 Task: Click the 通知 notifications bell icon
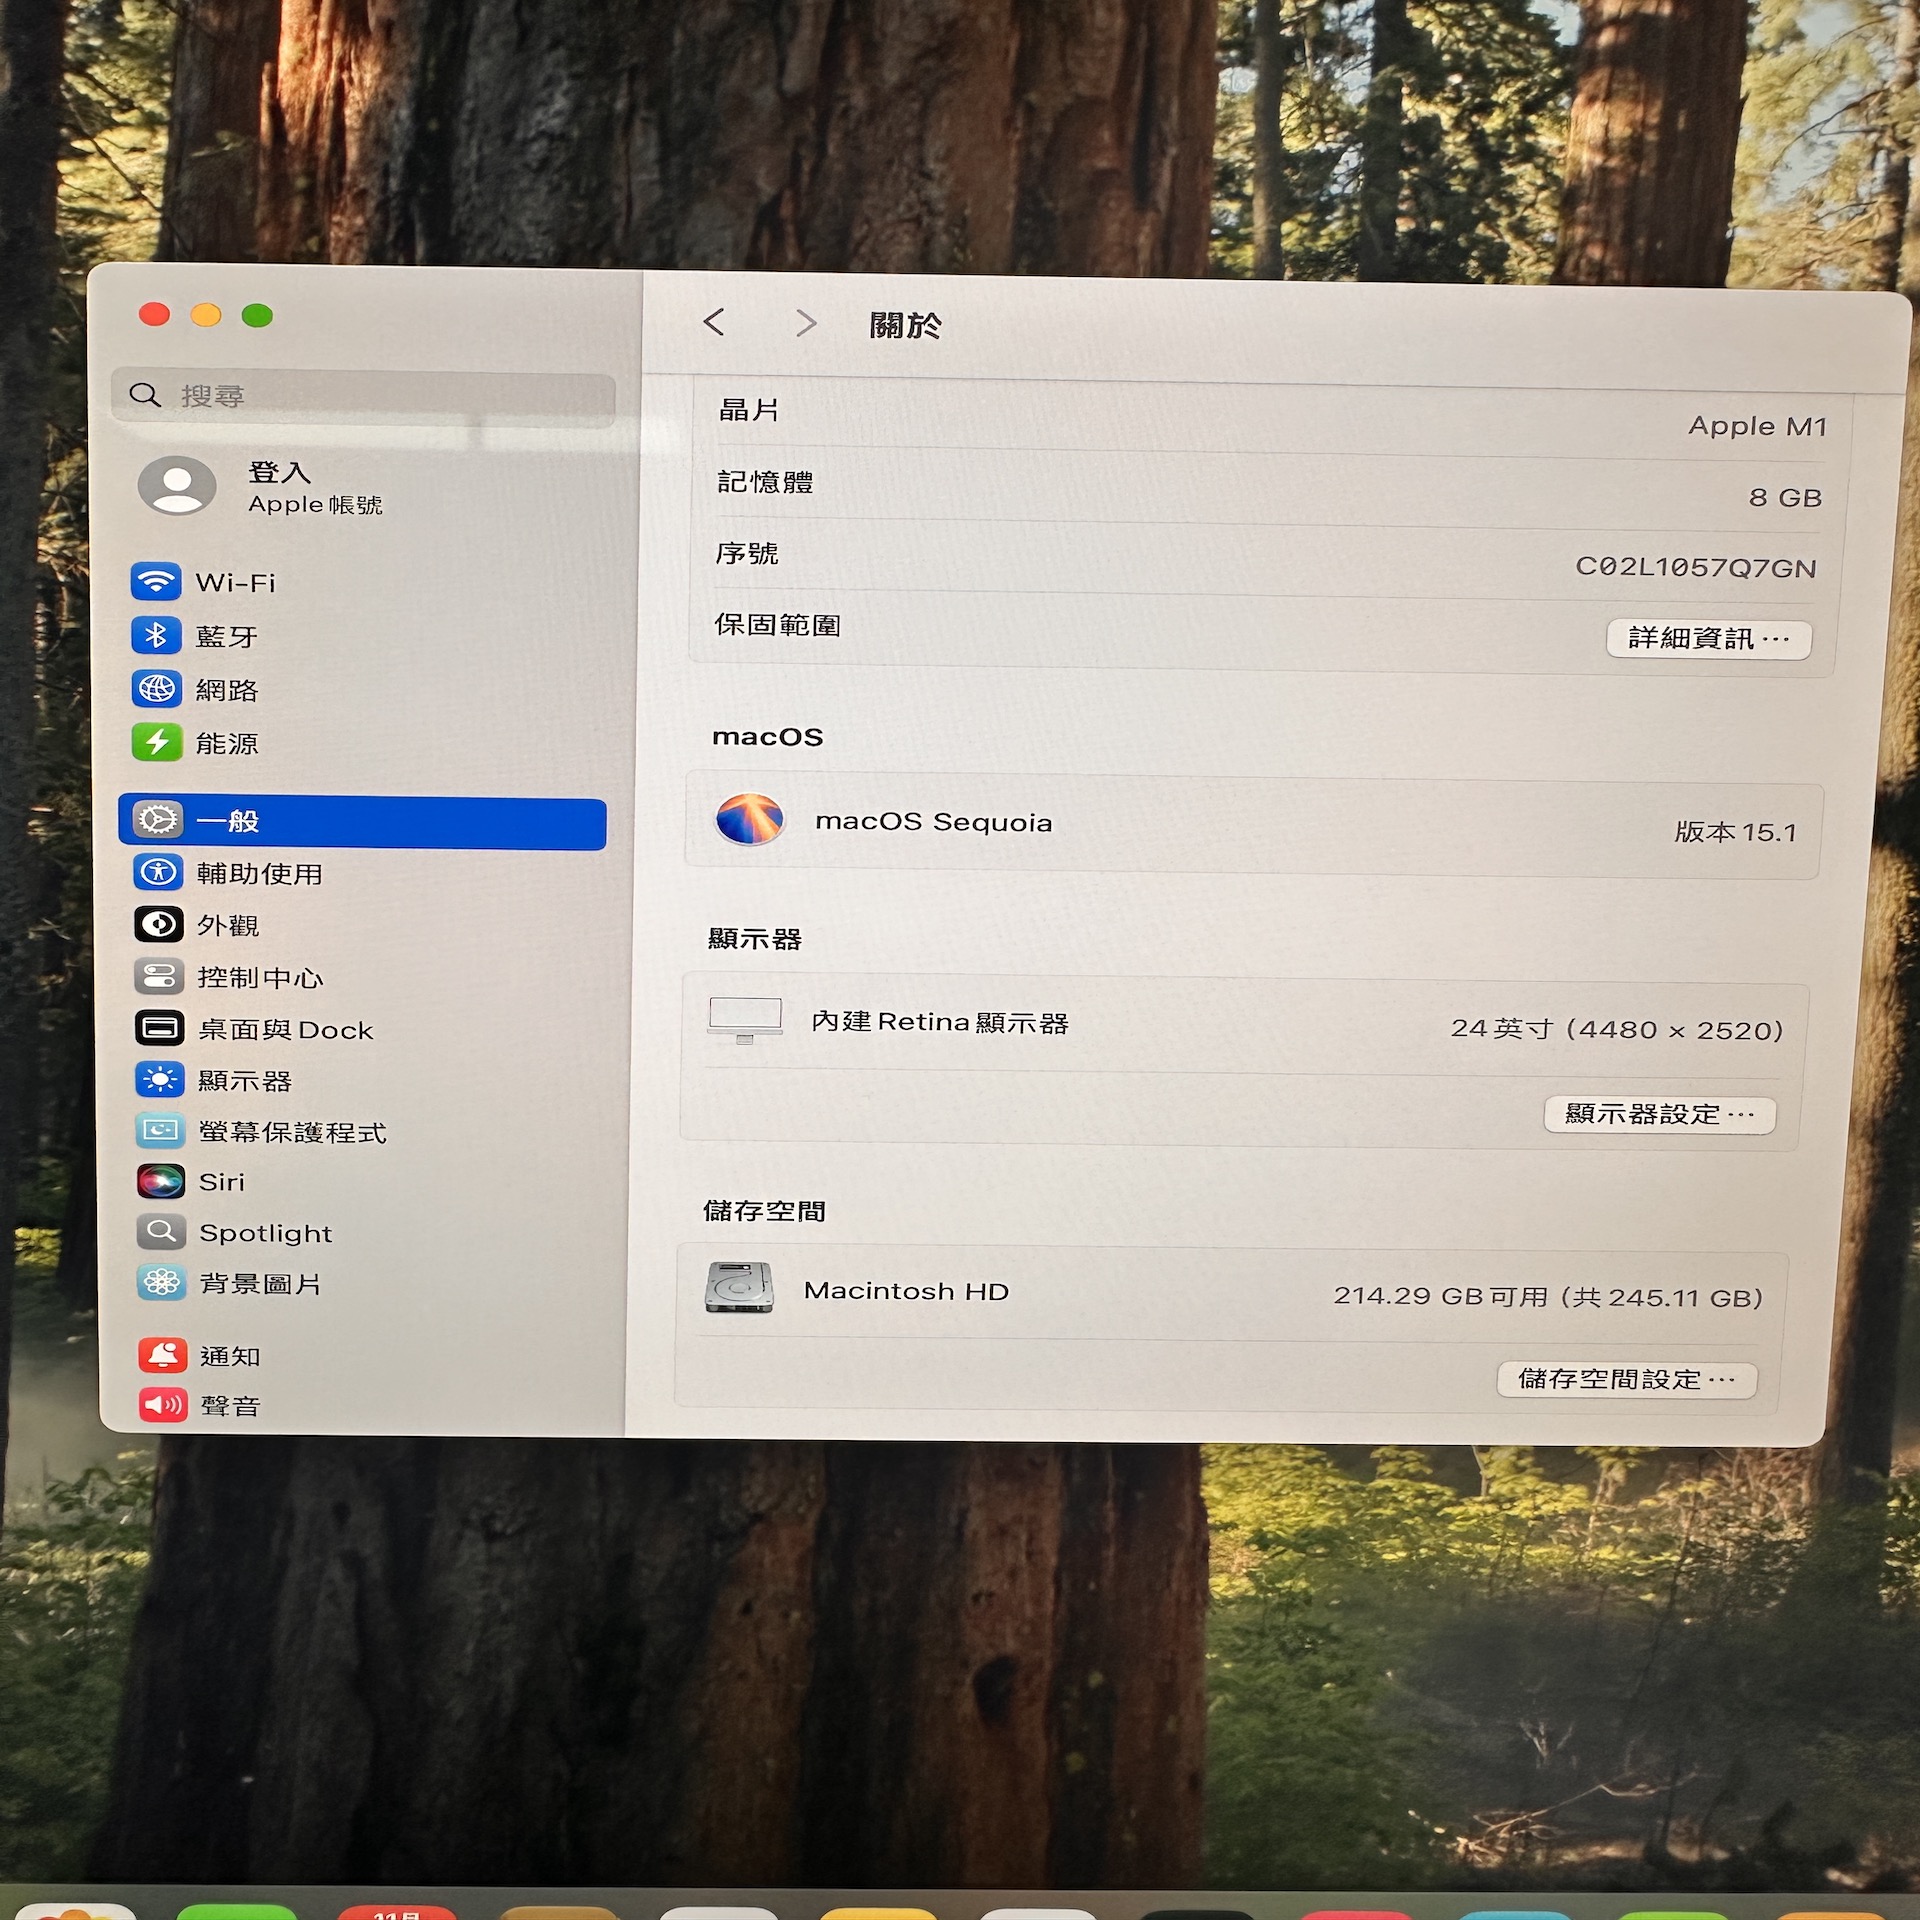click(x=163, y=1355)
